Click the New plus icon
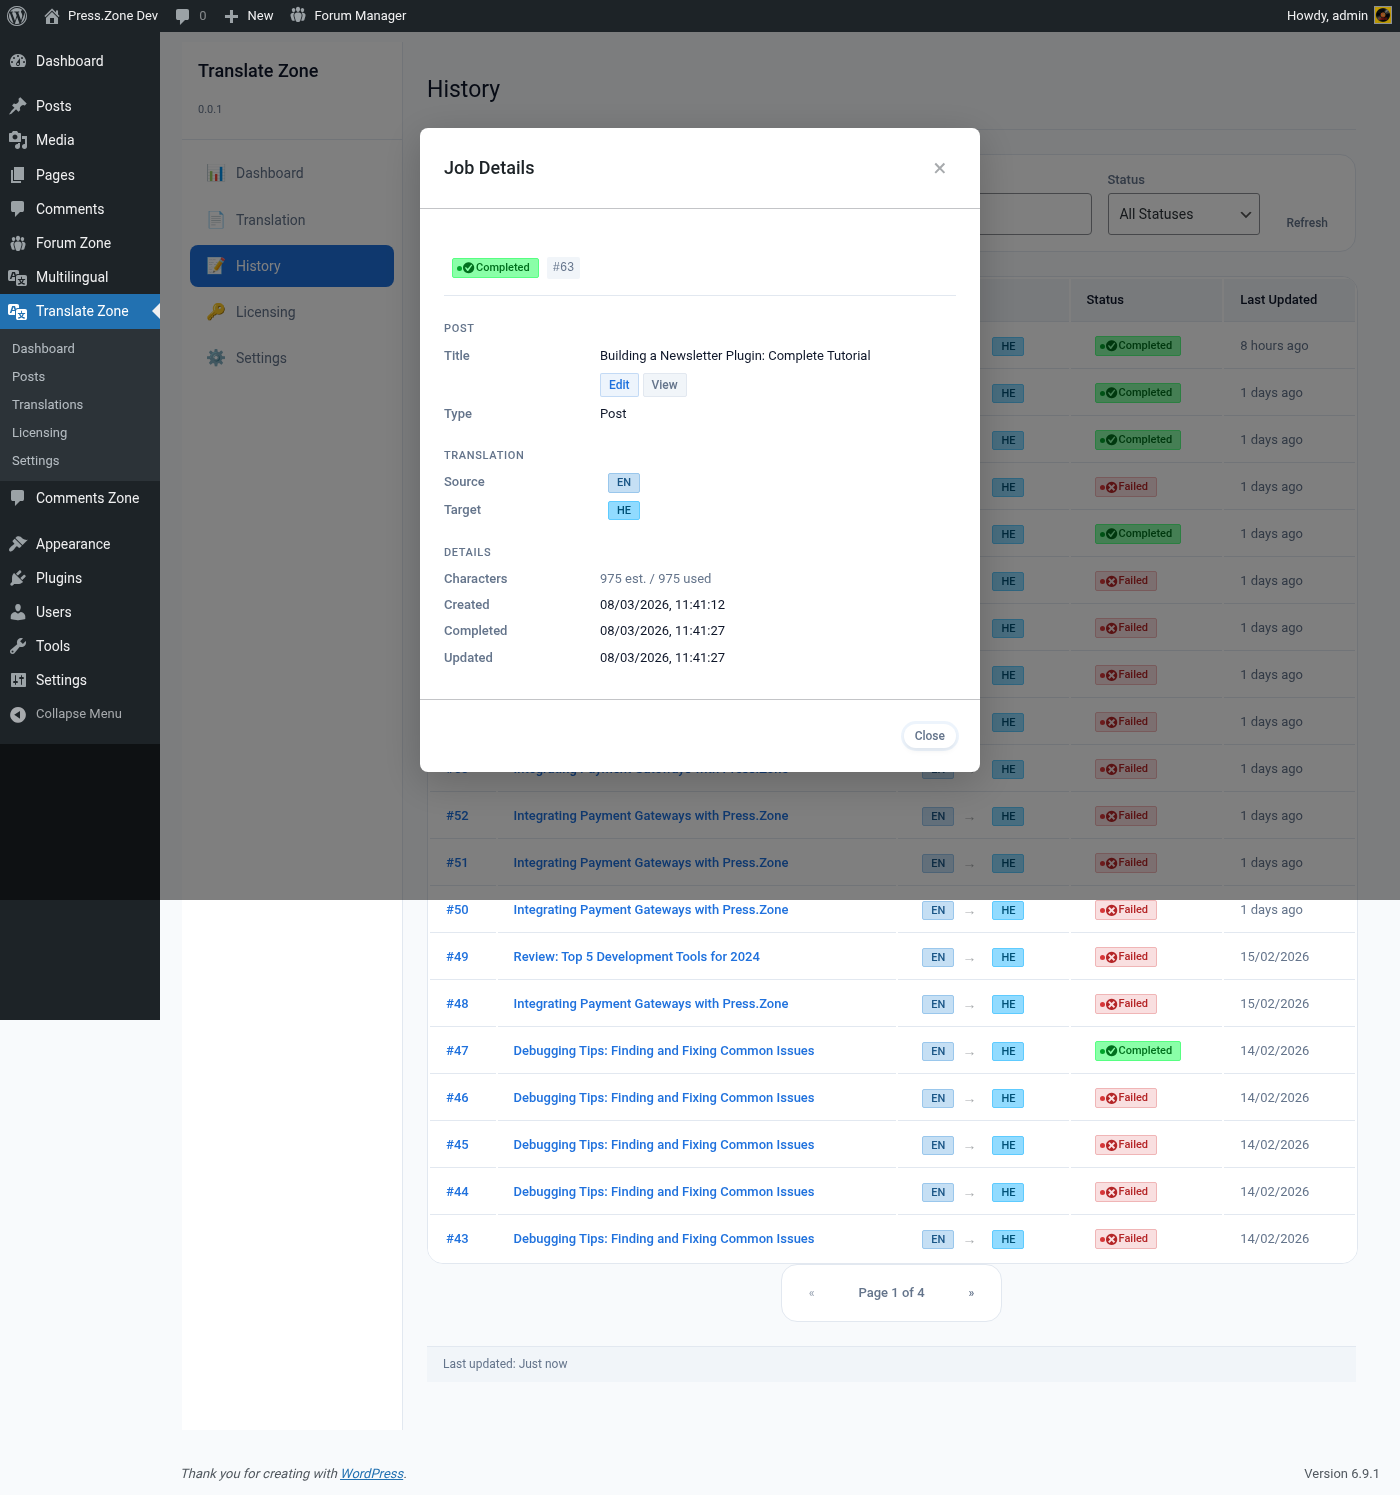Screen dimensions: 1400x1495 coord(231,16)
